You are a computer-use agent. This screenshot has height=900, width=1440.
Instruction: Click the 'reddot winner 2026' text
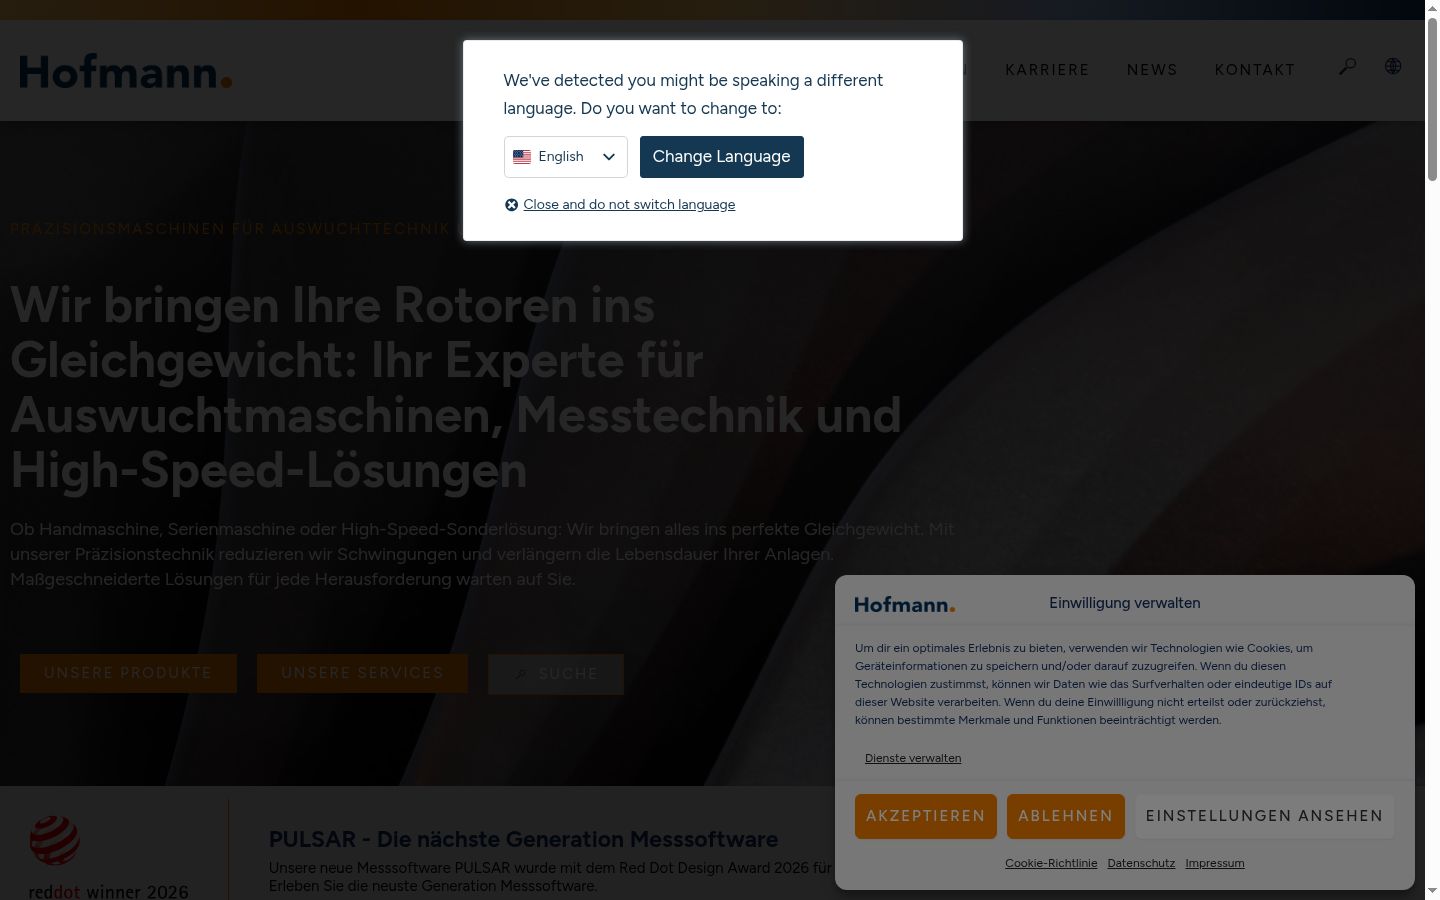[108, 892]
